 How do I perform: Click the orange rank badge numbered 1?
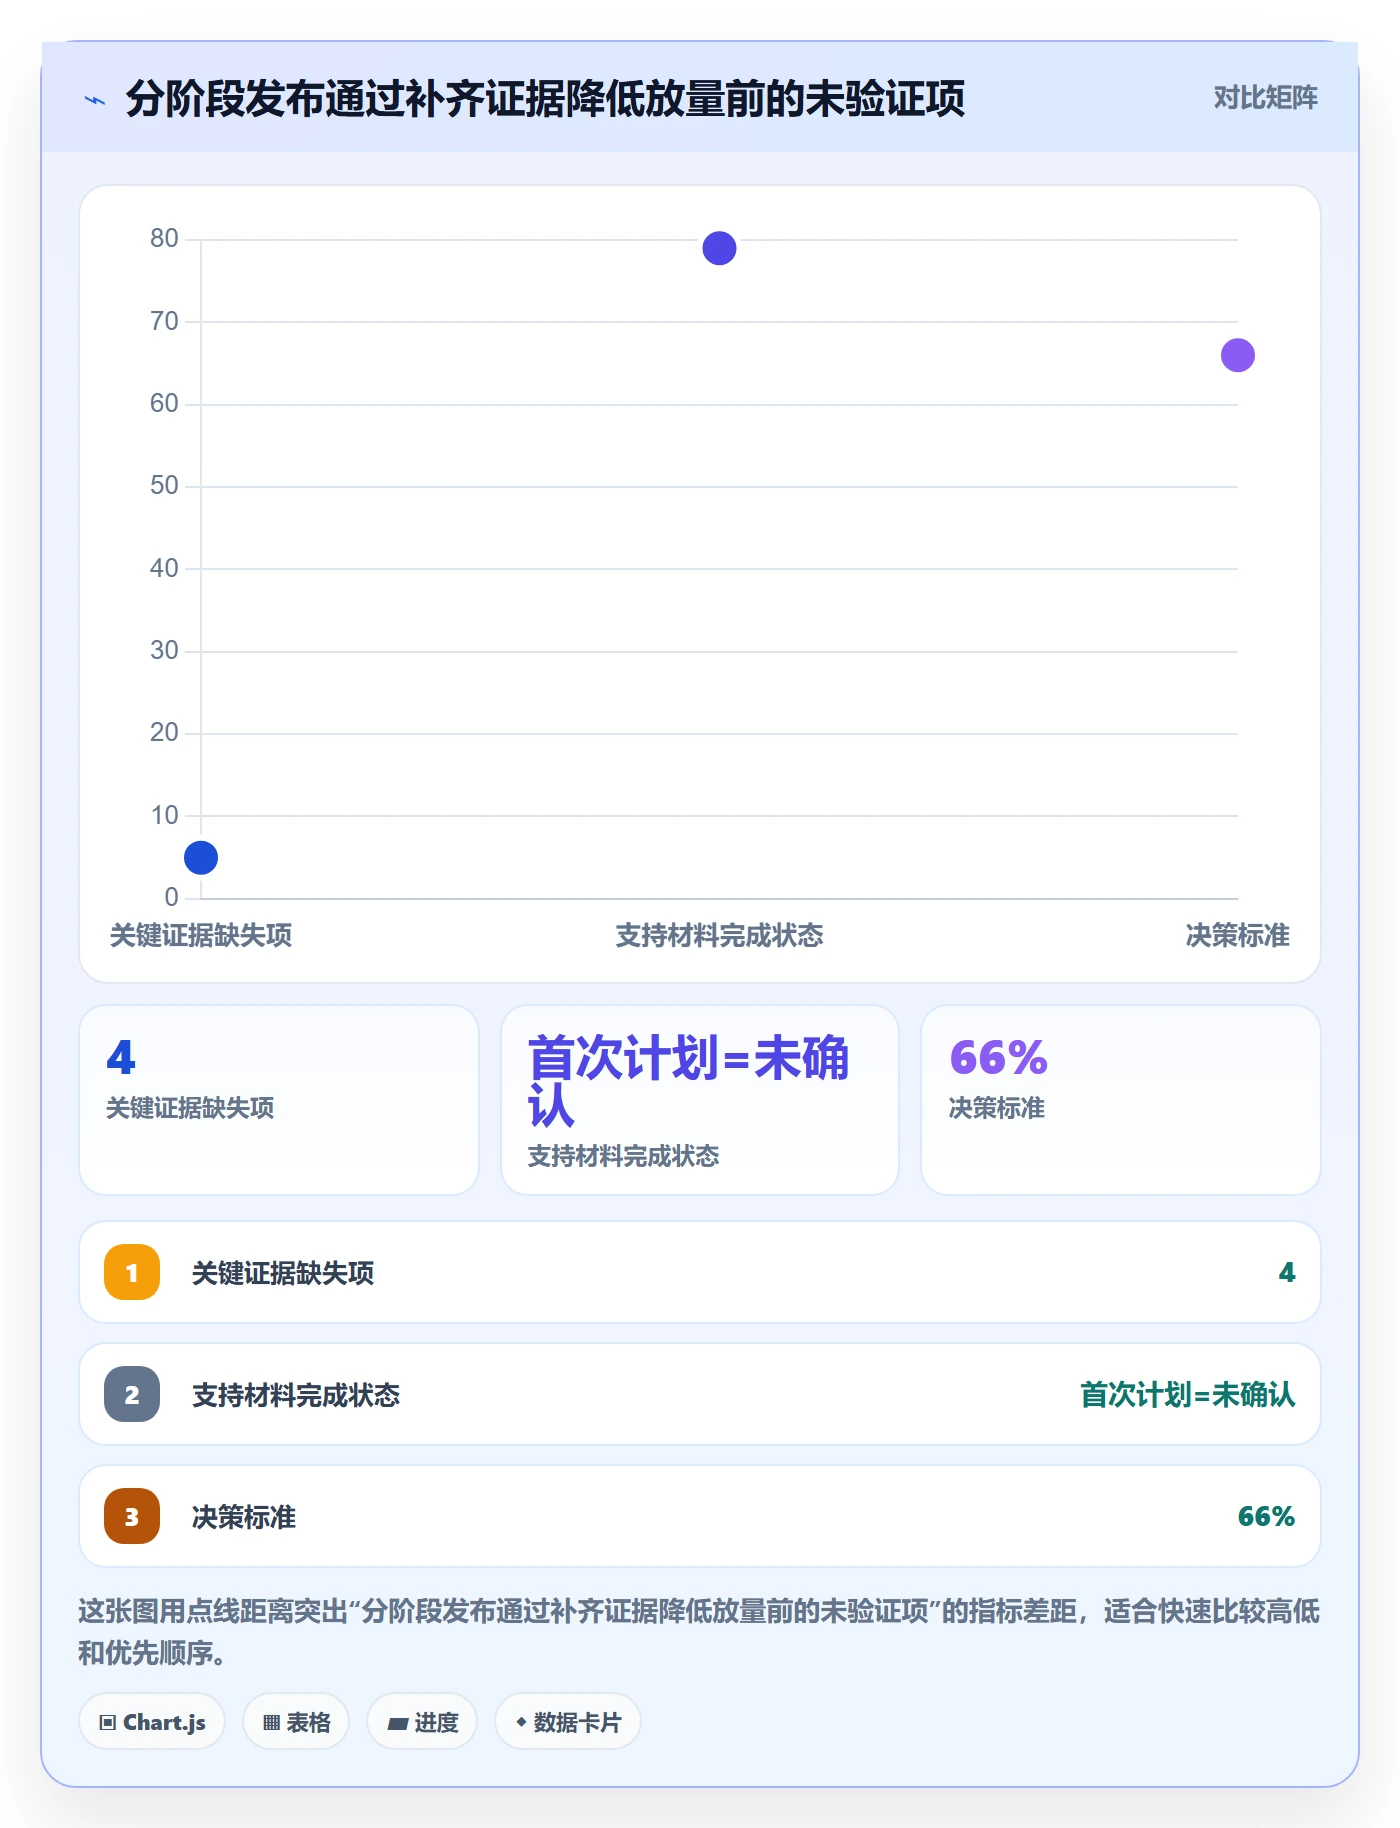(132, 1272)
